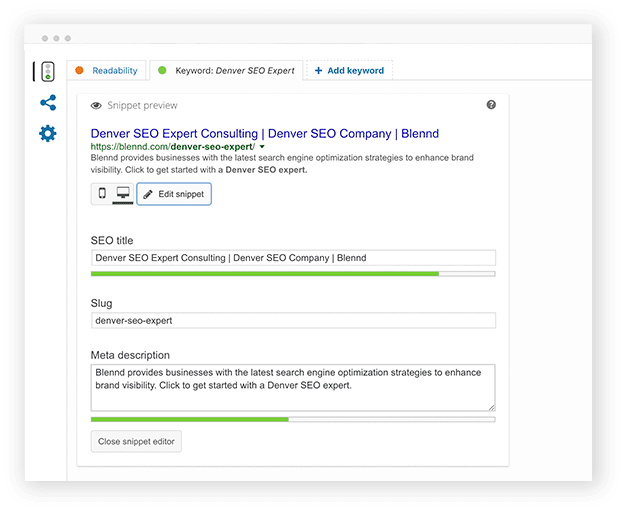
Task: Expand the dropdown arrow beside the URL
Action: [262, 147]
